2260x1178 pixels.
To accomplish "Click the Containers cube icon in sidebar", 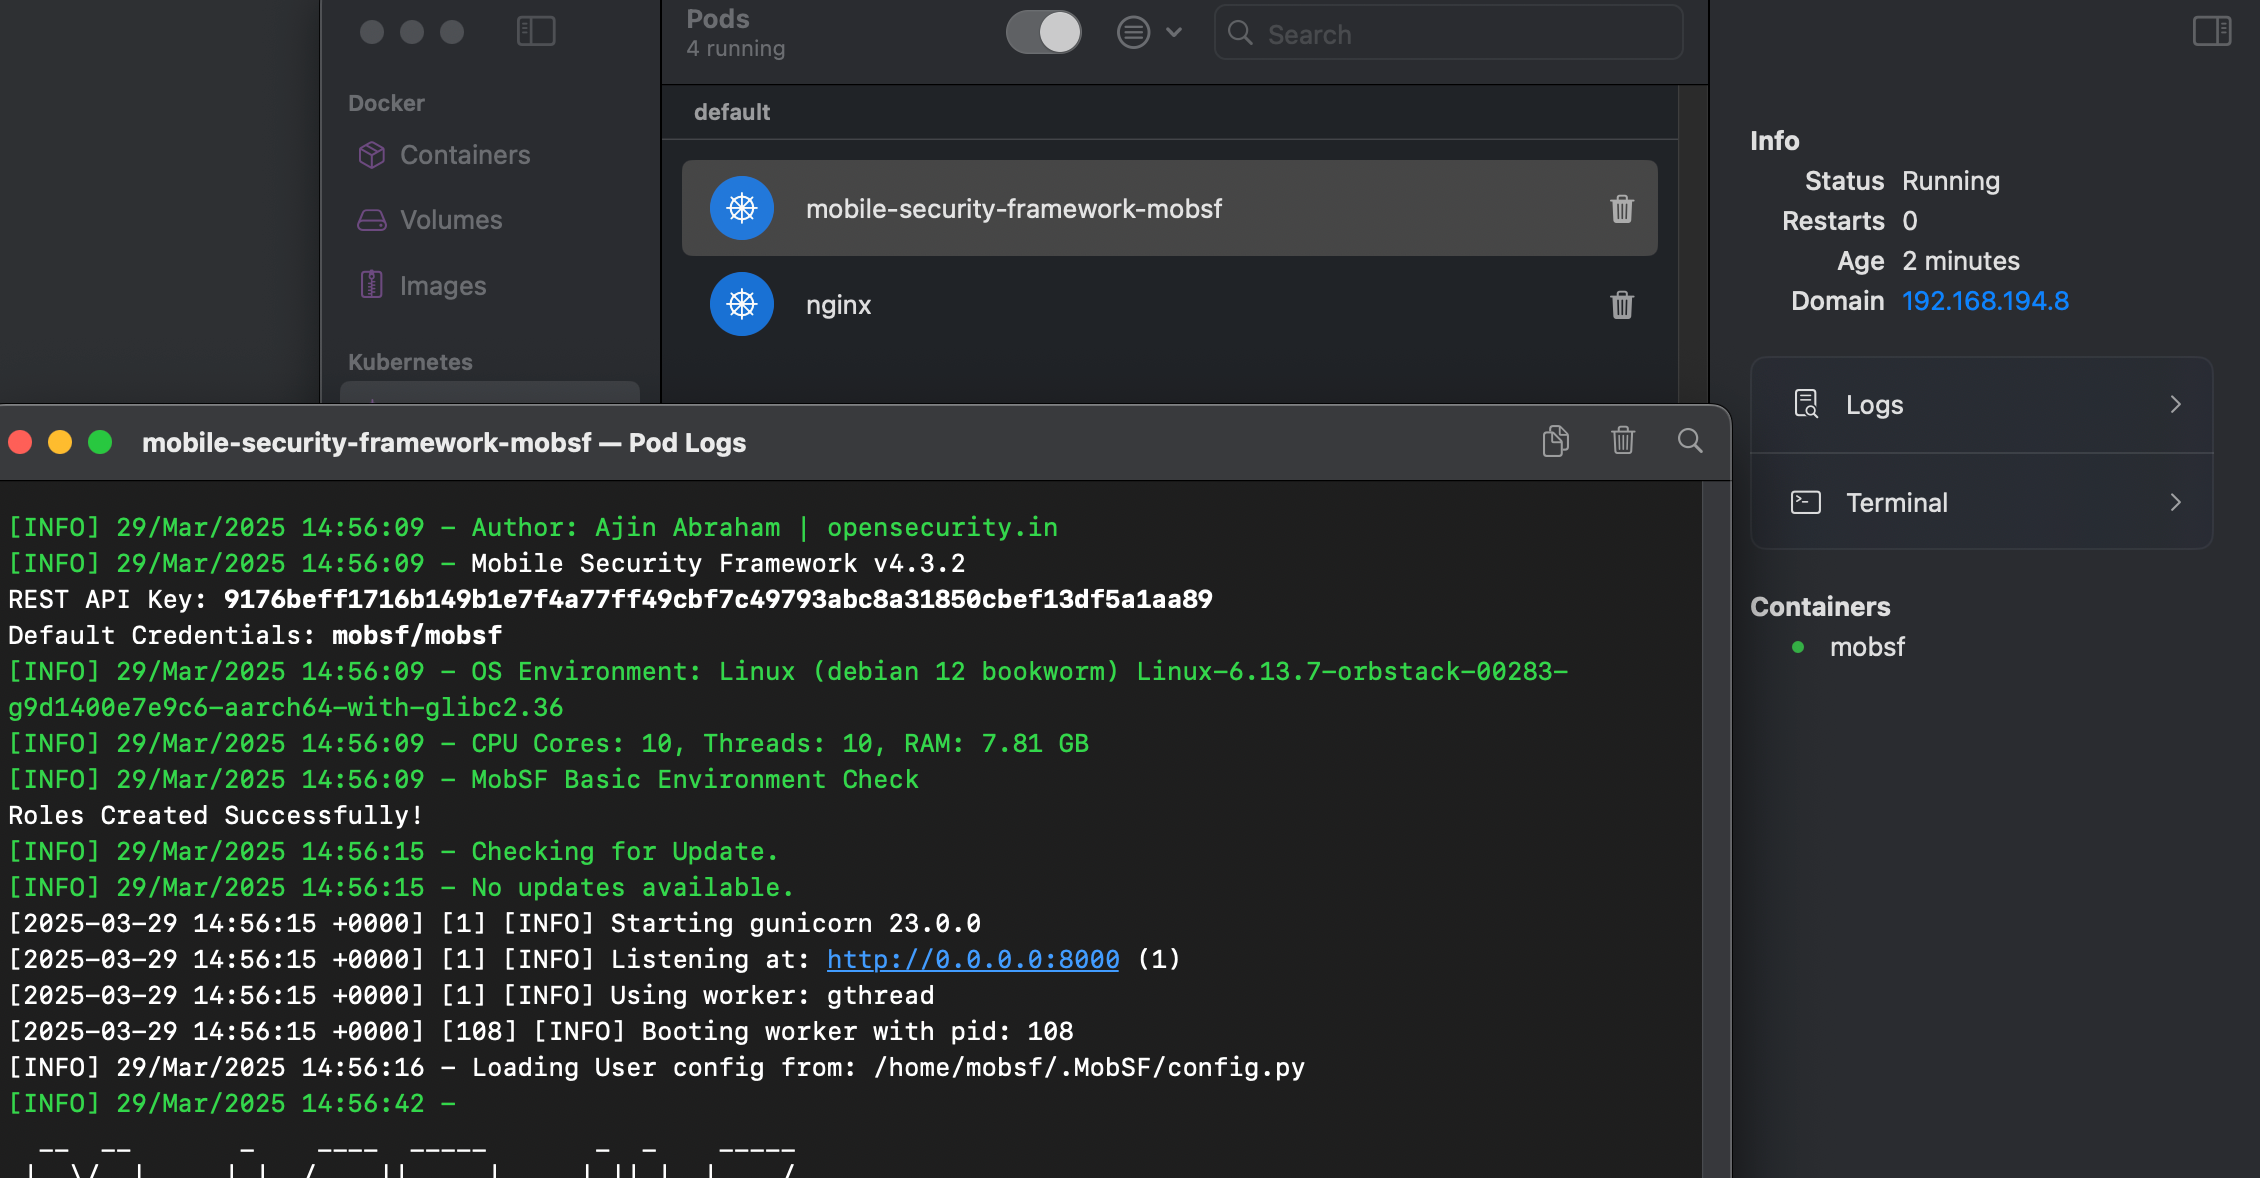I will [372, 155].
